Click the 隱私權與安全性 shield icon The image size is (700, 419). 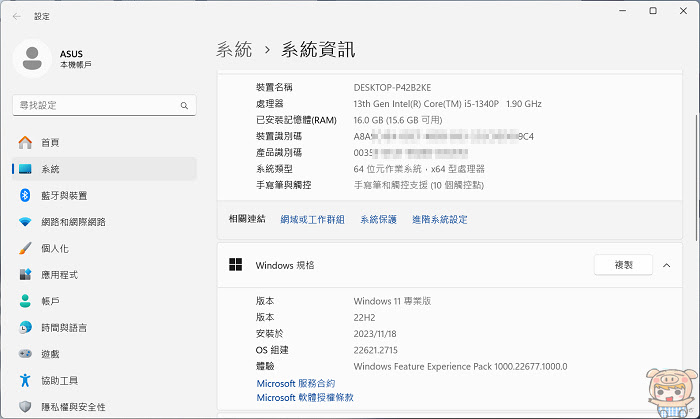point(25,407)
